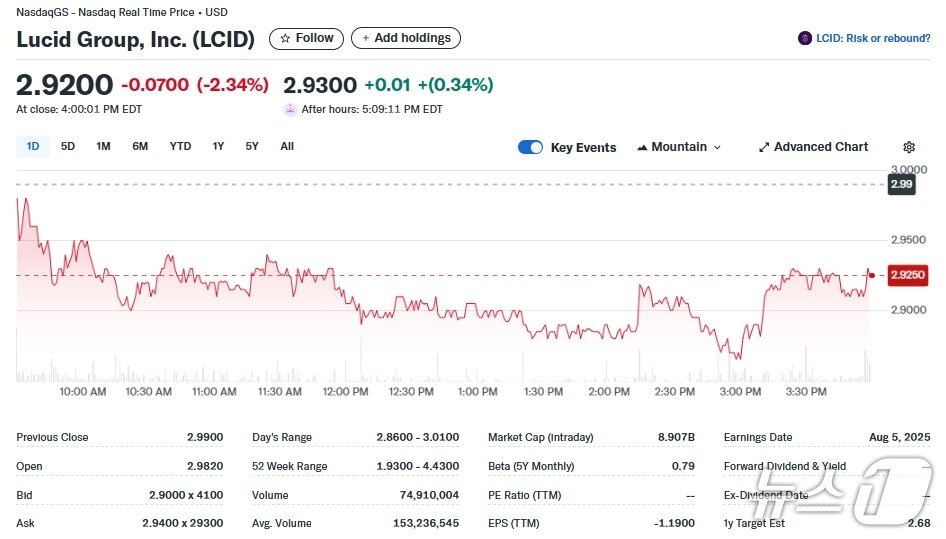Click the 2.9250 current price chart marker
Screen dimensions: 946x539
[907, 274]
